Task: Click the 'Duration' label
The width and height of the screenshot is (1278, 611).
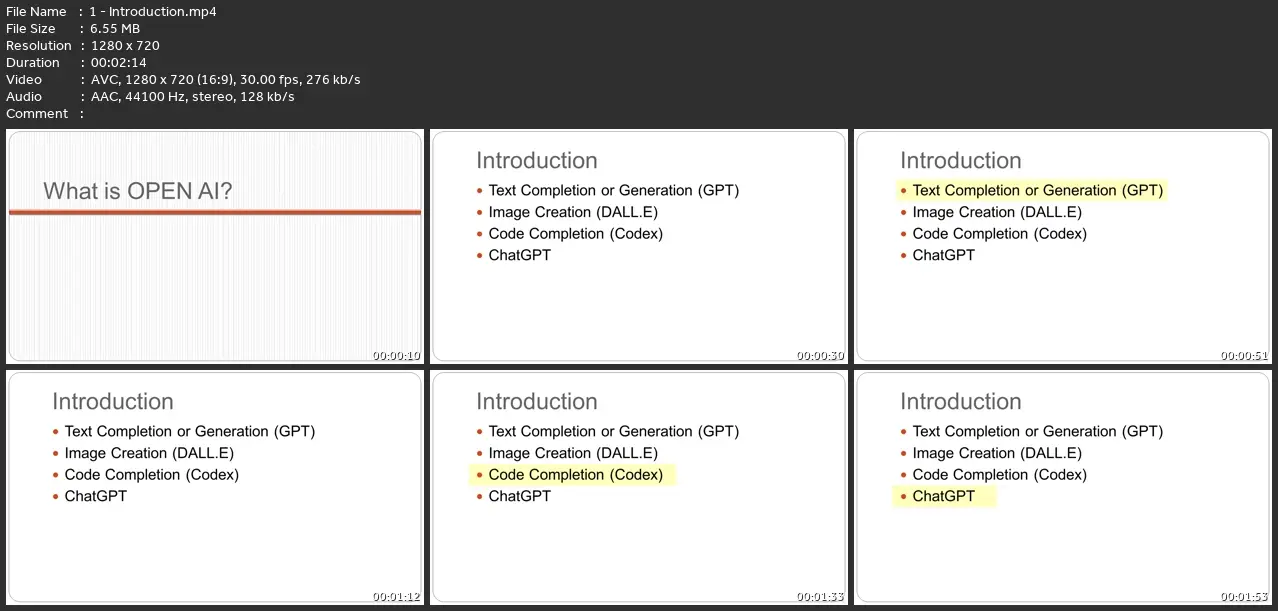Action: 34,63
